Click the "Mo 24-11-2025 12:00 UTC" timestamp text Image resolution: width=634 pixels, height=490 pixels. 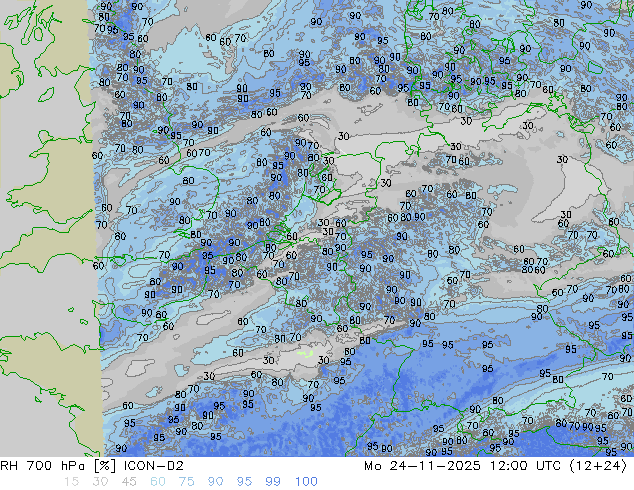(463, 466)
